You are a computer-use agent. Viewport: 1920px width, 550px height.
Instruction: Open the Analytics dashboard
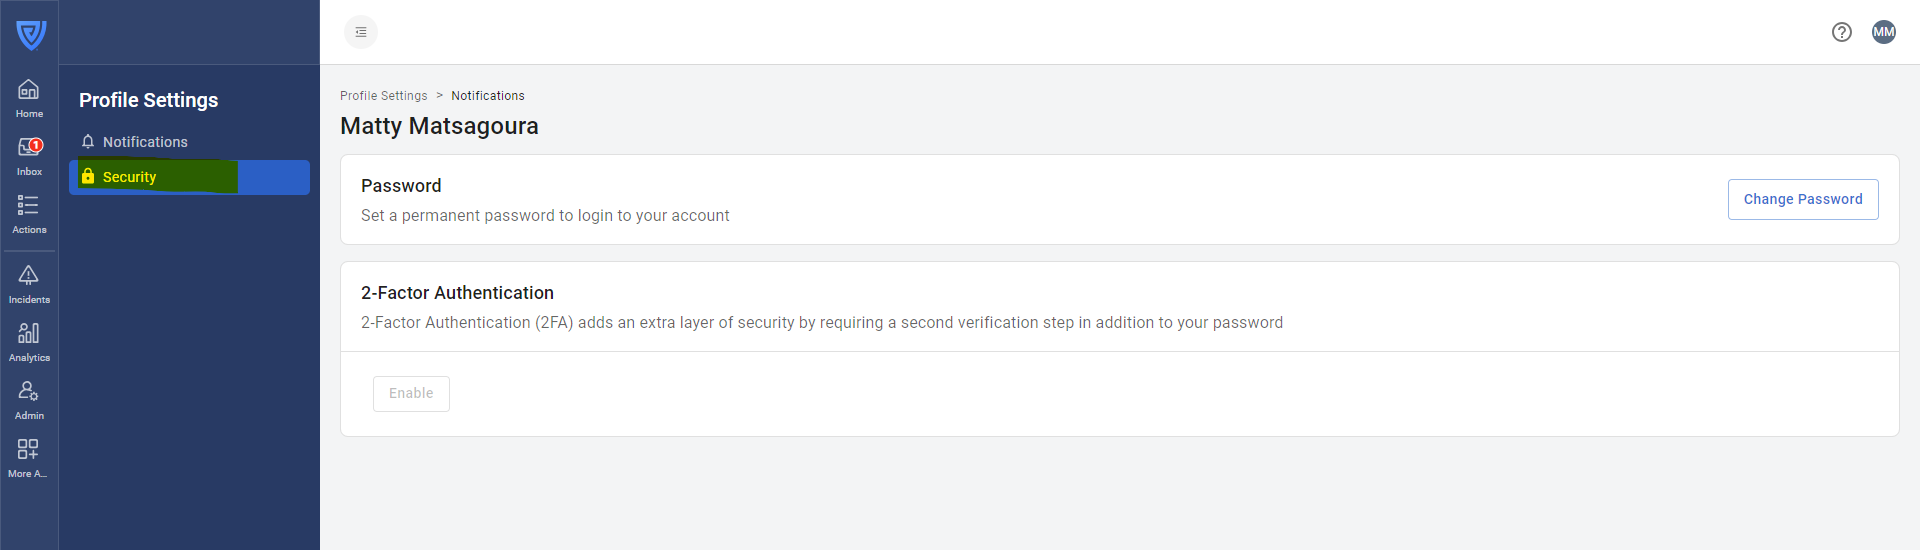[x=29, y=342]
